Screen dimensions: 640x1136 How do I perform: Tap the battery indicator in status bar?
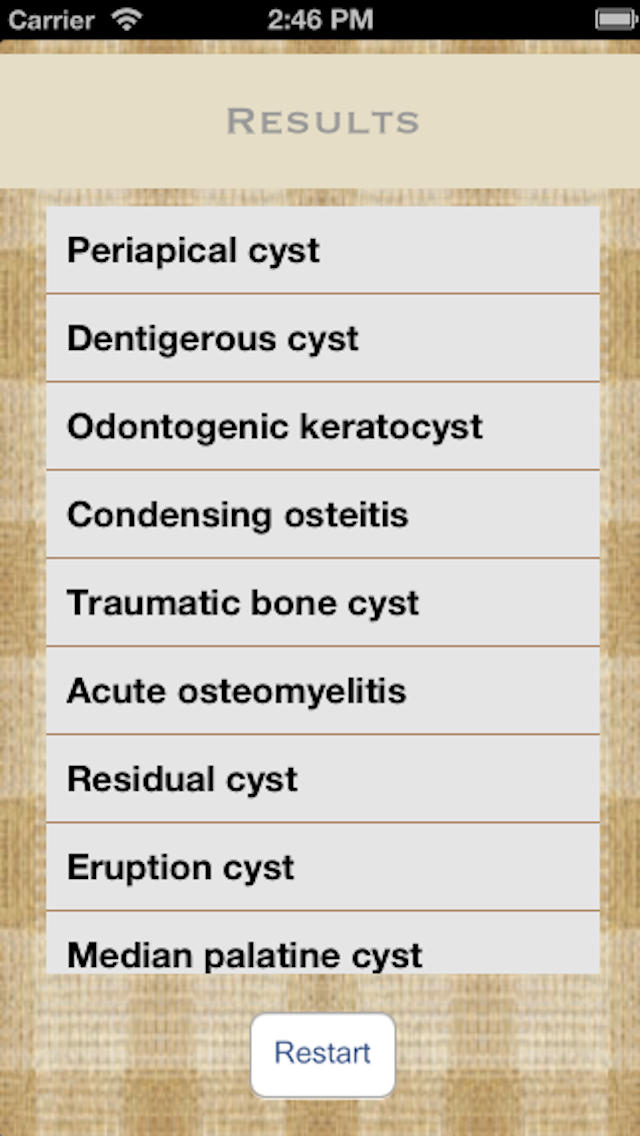tap(612, 18)
